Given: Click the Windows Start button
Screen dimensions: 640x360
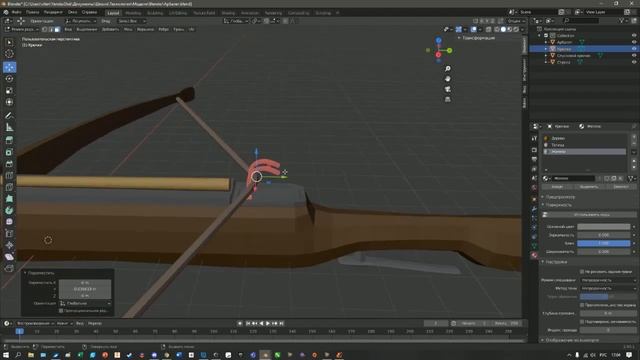Looking at the screenshot, I should click(x=6, y=355).
